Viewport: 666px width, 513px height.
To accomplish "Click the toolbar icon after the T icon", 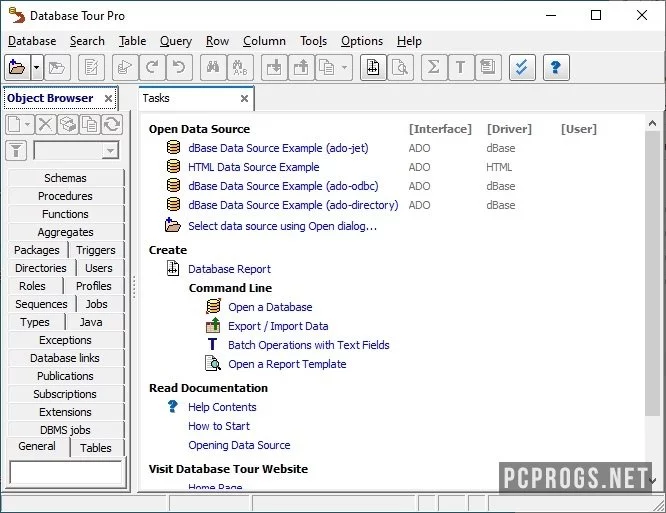I will pos(488,67).
